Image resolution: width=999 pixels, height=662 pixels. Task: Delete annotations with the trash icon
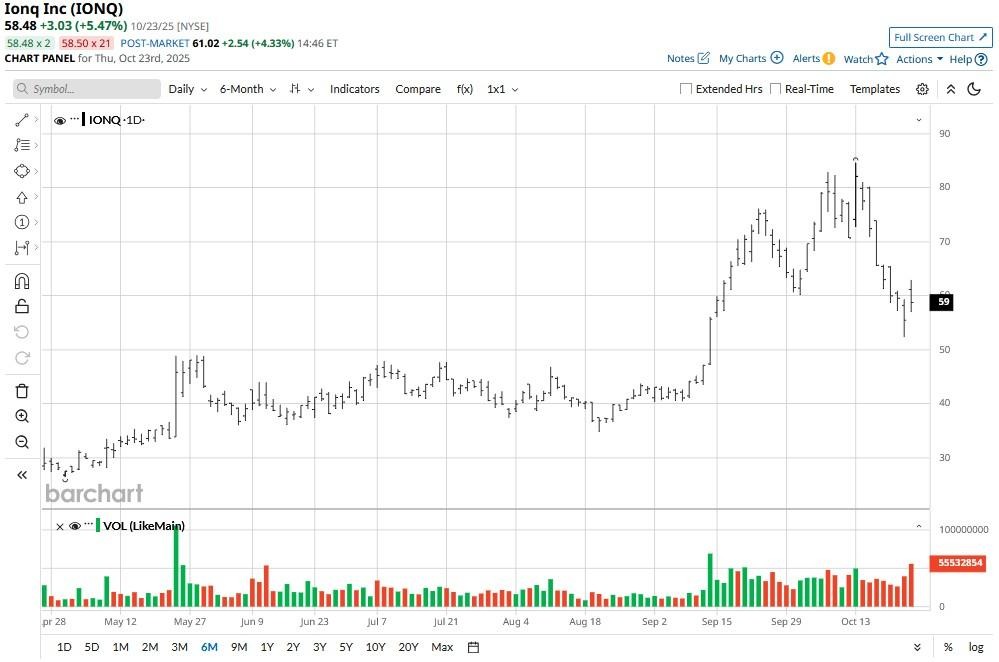22,390
